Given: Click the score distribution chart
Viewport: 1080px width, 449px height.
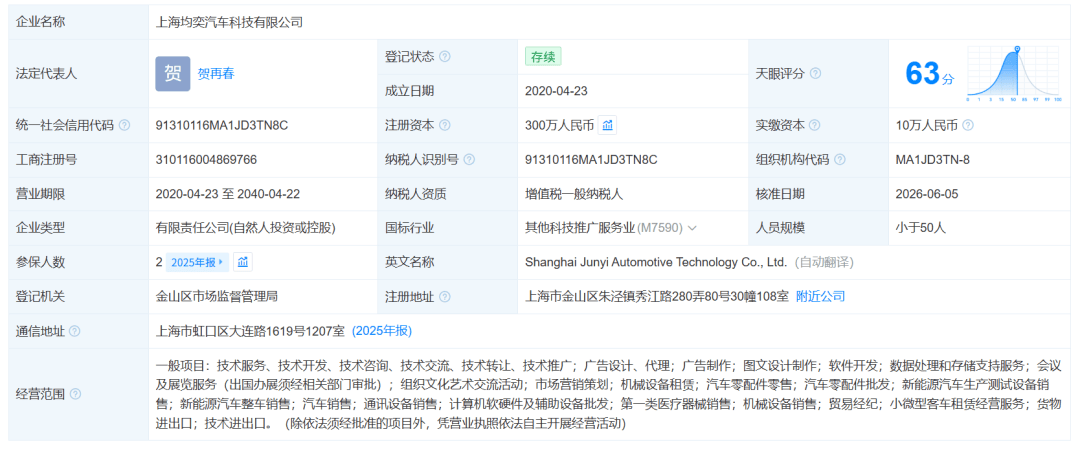Looking at the screenshot, I should pyautogui.click(x=1014, y=74).
